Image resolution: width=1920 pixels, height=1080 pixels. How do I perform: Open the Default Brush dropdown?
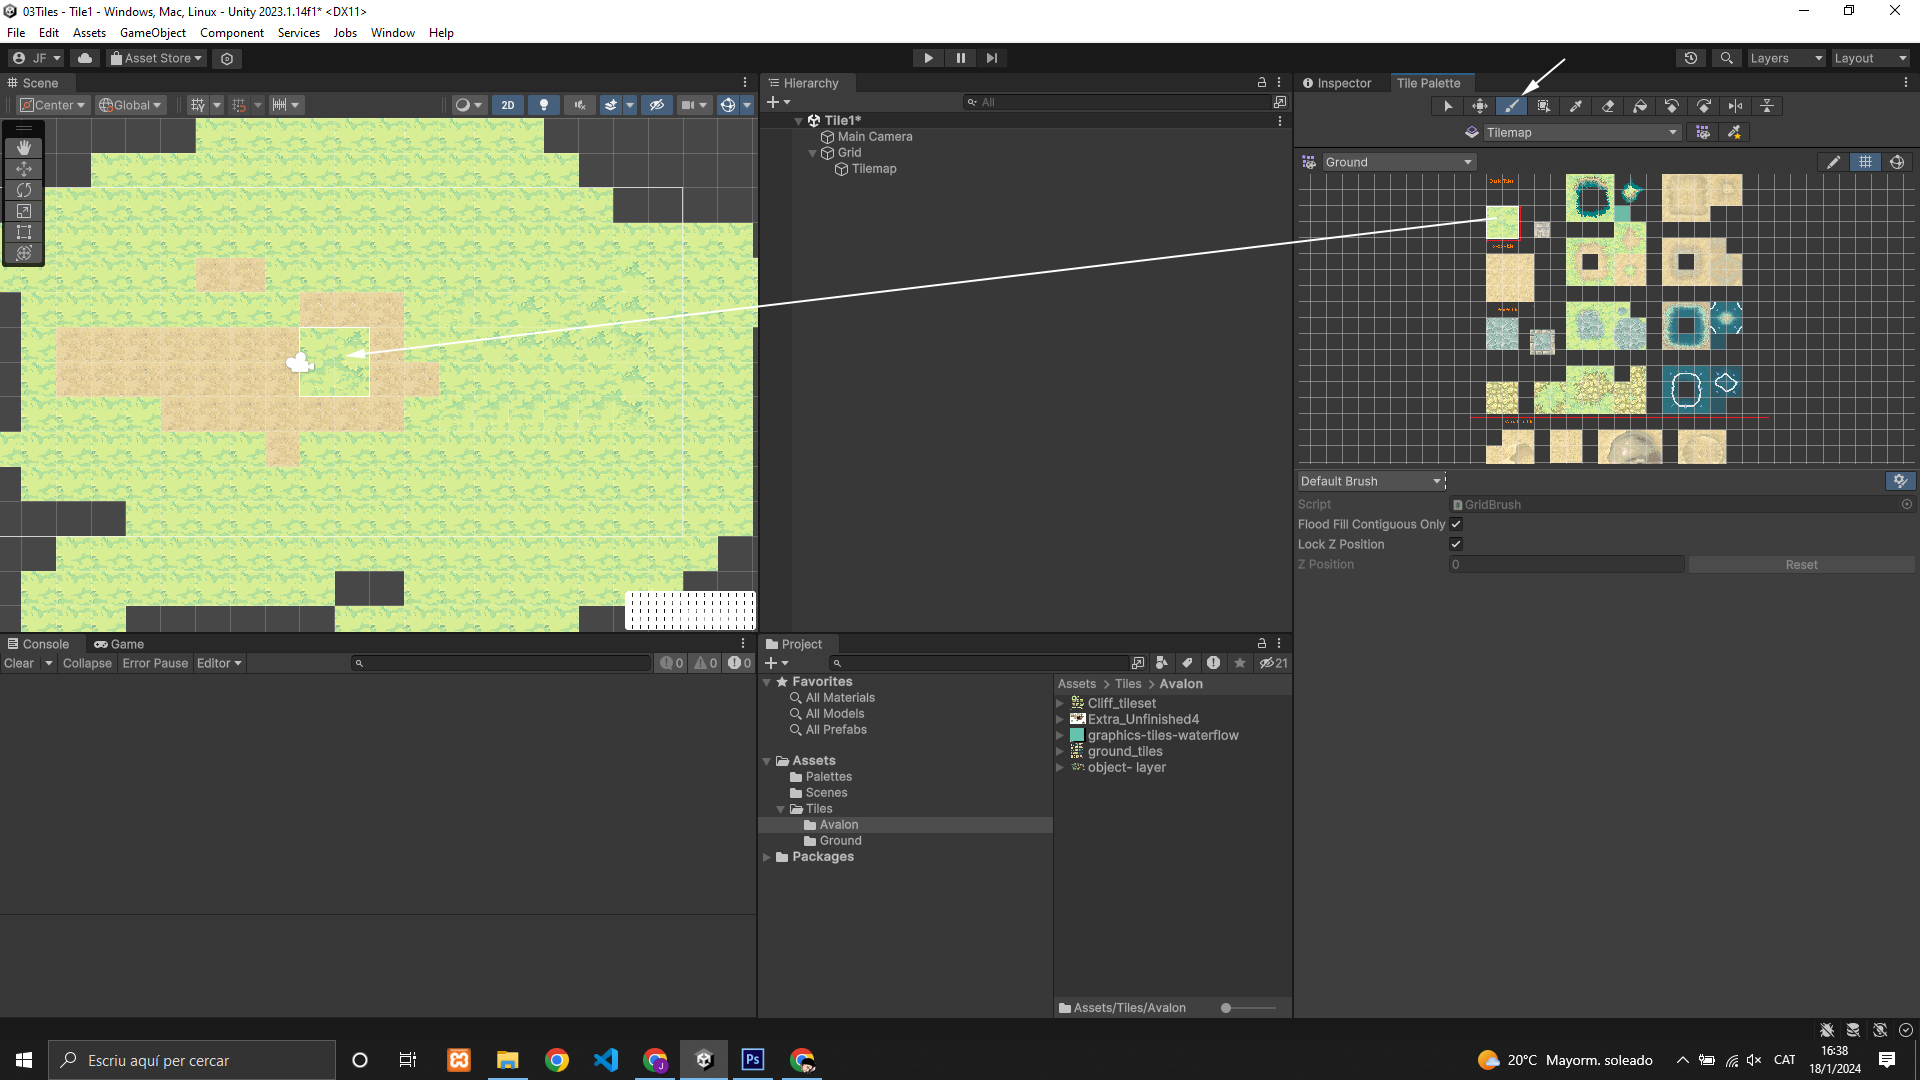[x=1370, y=481]
